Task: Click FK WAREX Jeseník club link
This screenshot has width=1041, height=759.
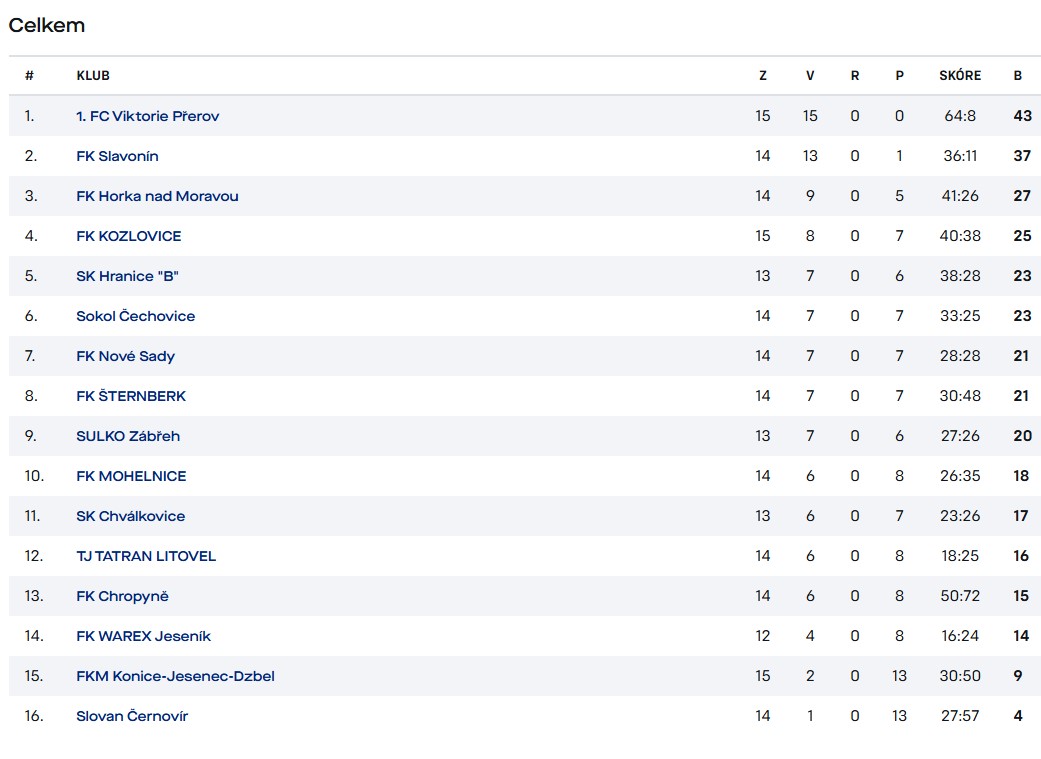Action: pos(143,636)
